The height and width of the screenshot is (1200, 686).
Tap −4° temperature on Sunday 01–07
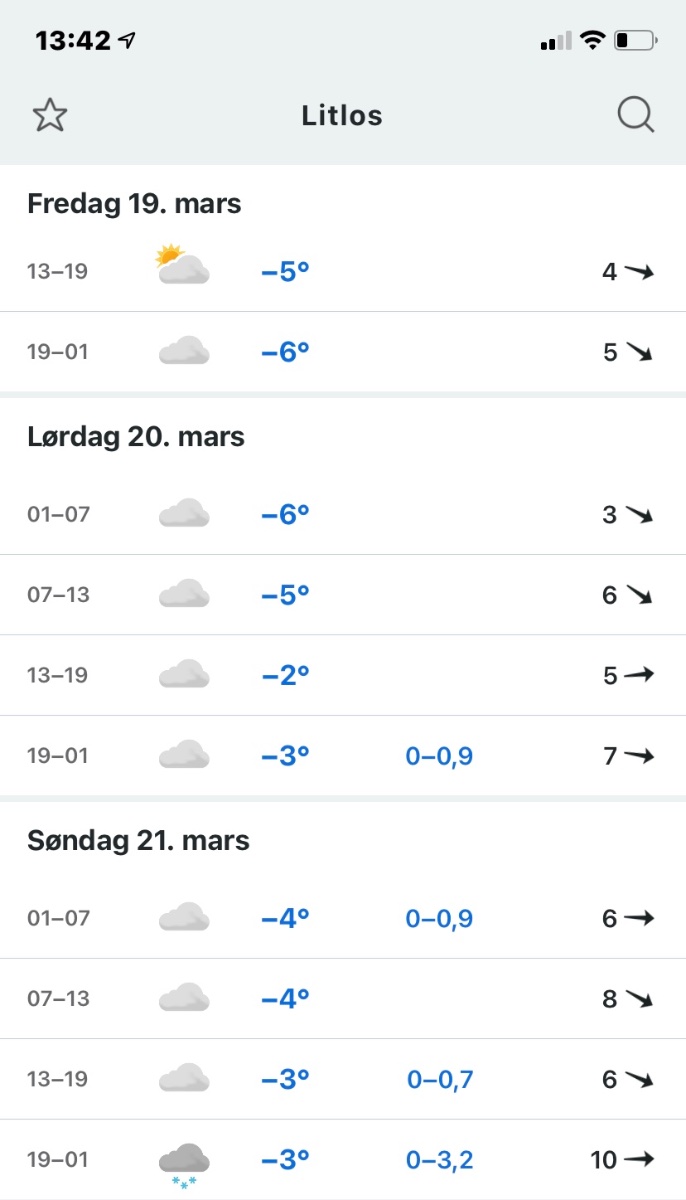coord(285,918)
